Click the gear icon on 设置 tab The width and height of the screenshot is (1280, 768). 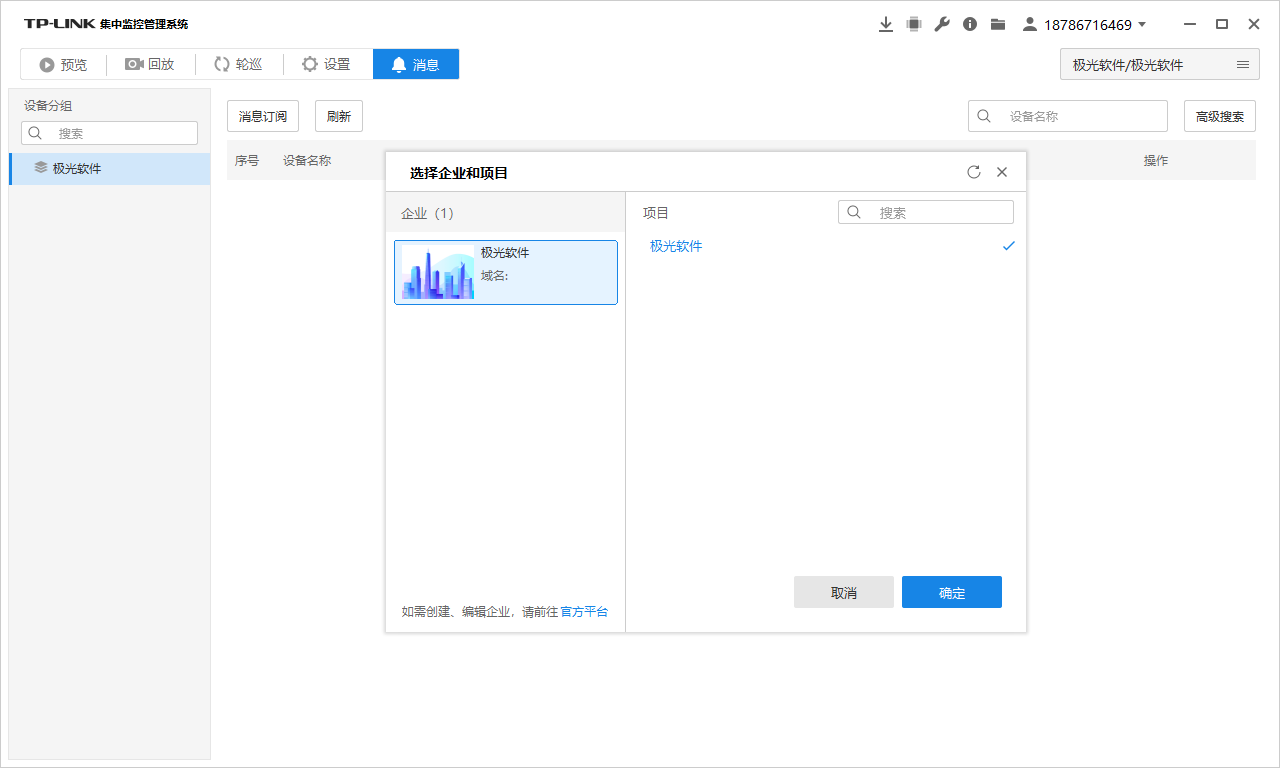click(310, 64)
